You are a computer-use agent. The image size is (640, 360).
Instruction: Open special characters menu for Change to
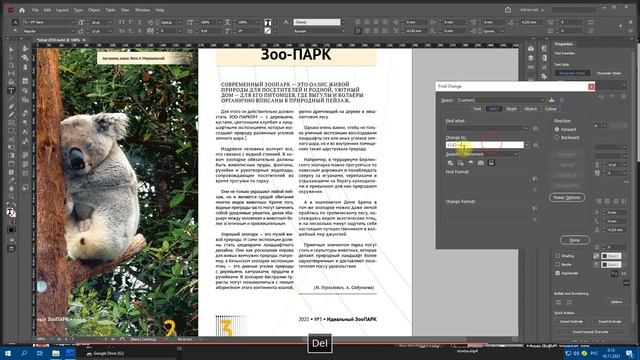[536, 145]
